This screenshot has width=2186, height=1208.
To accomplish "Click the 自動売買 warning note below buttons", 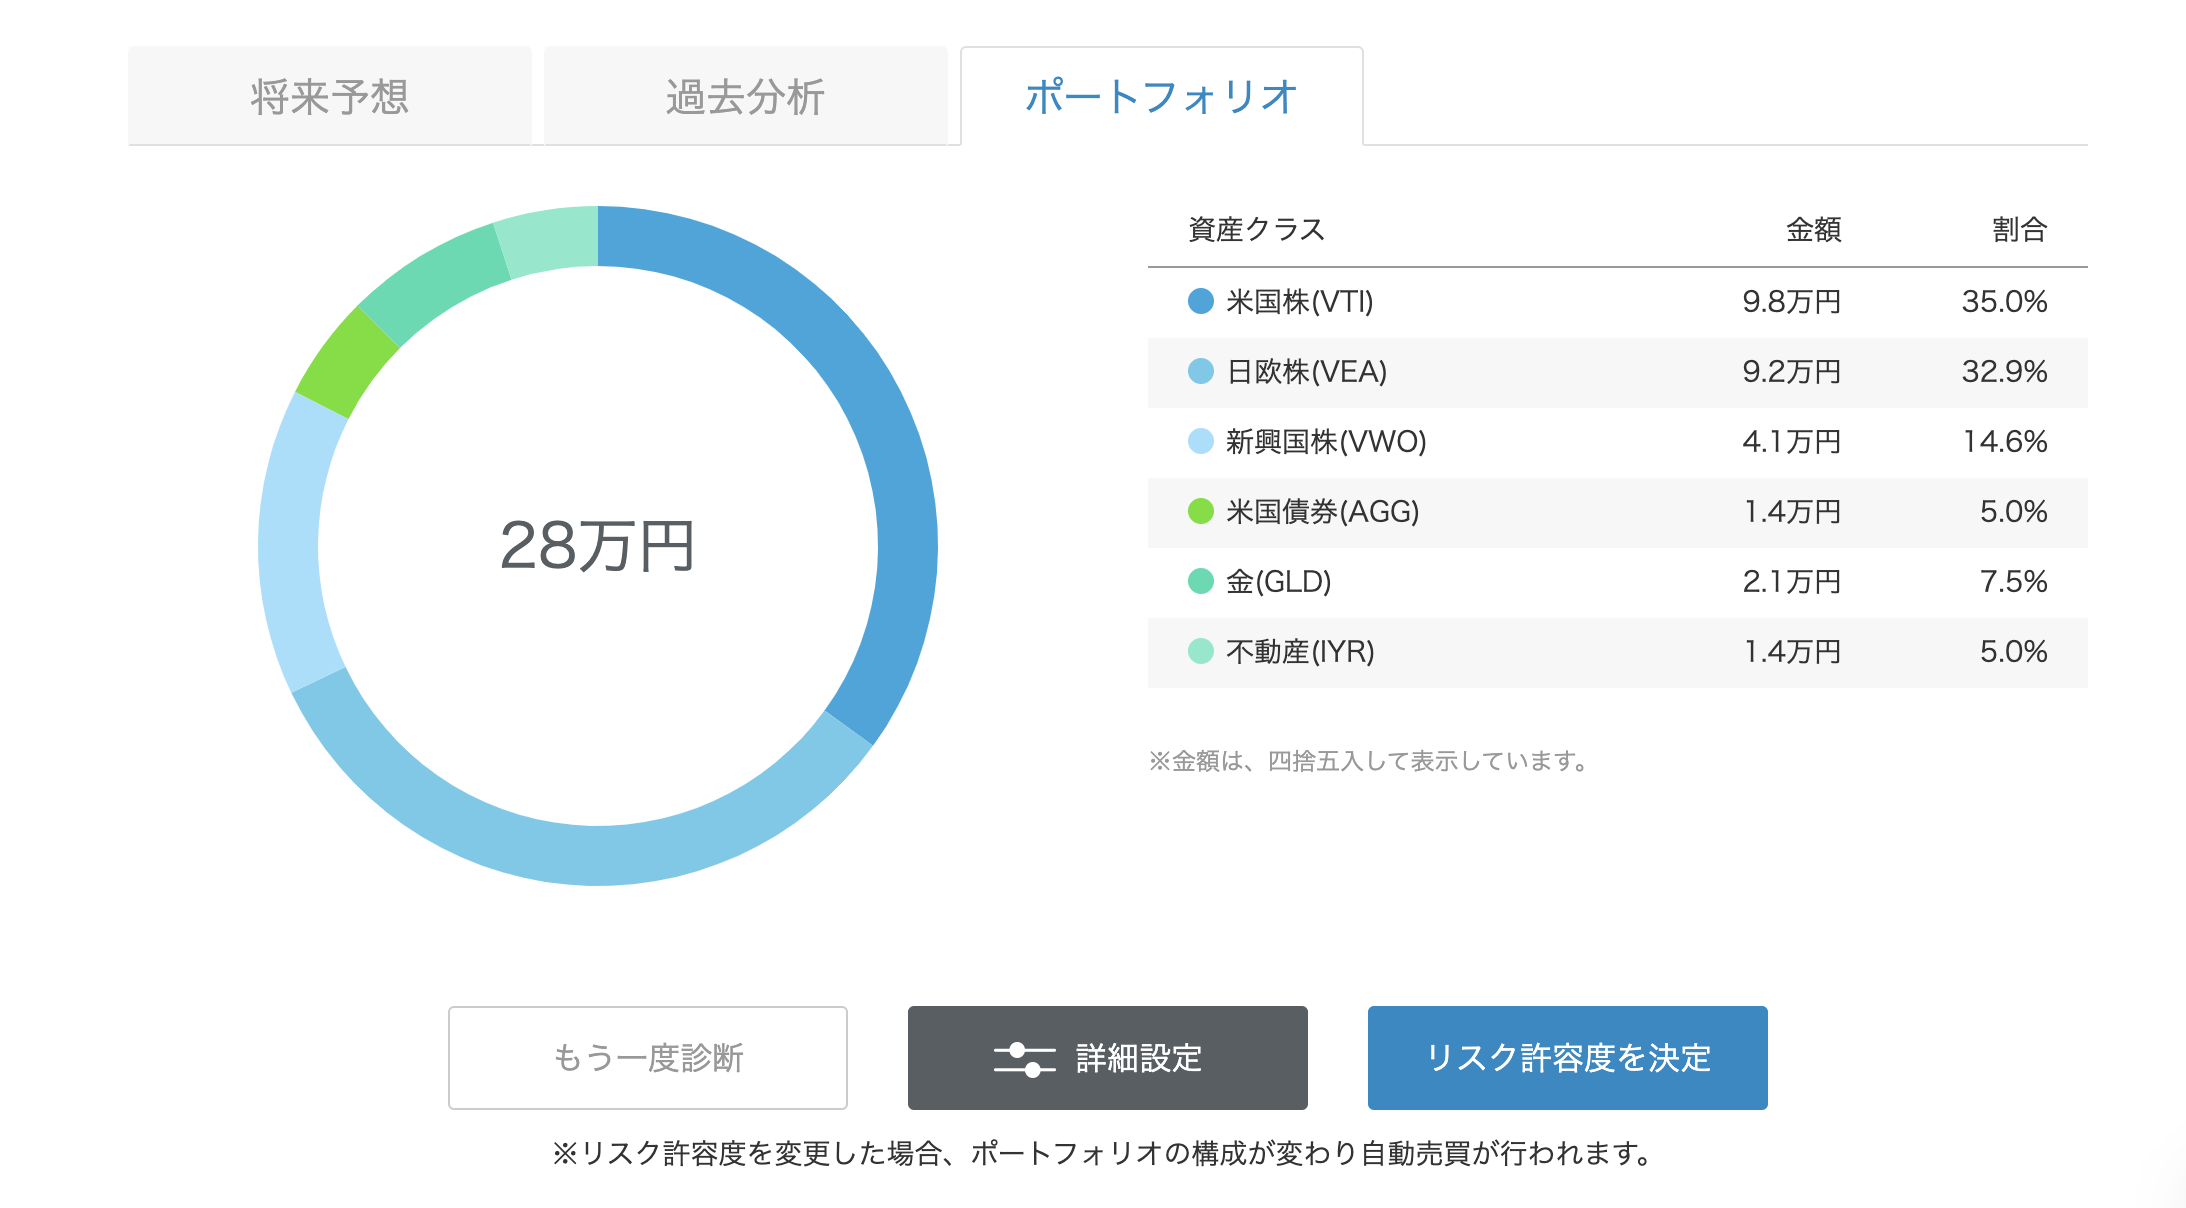I will 1105,1153.
